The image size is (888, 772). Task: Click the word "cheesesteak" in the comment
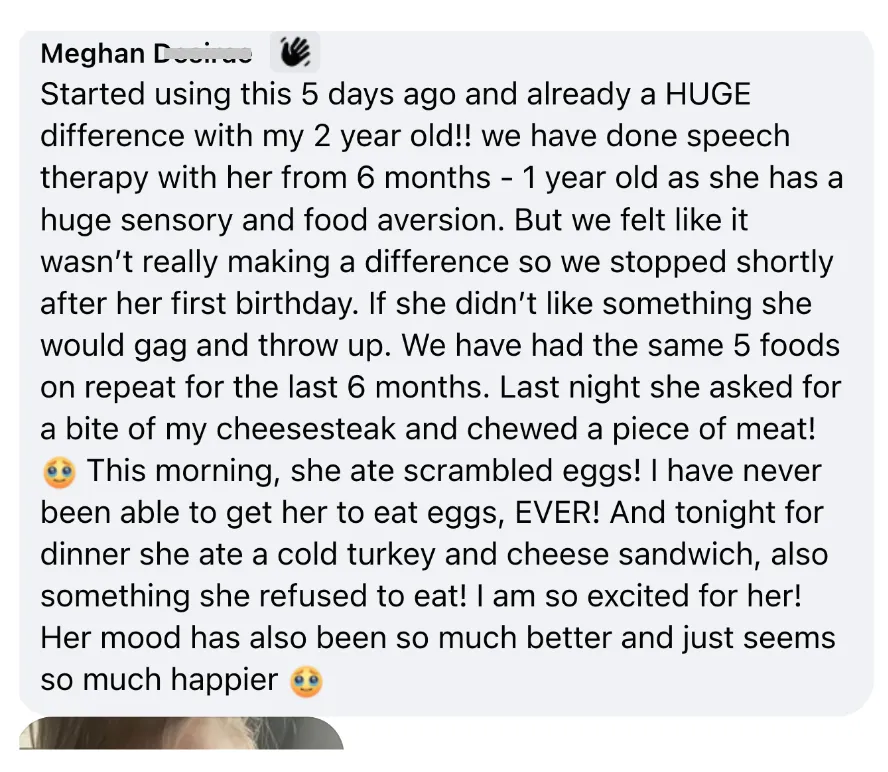click(306, 429)
